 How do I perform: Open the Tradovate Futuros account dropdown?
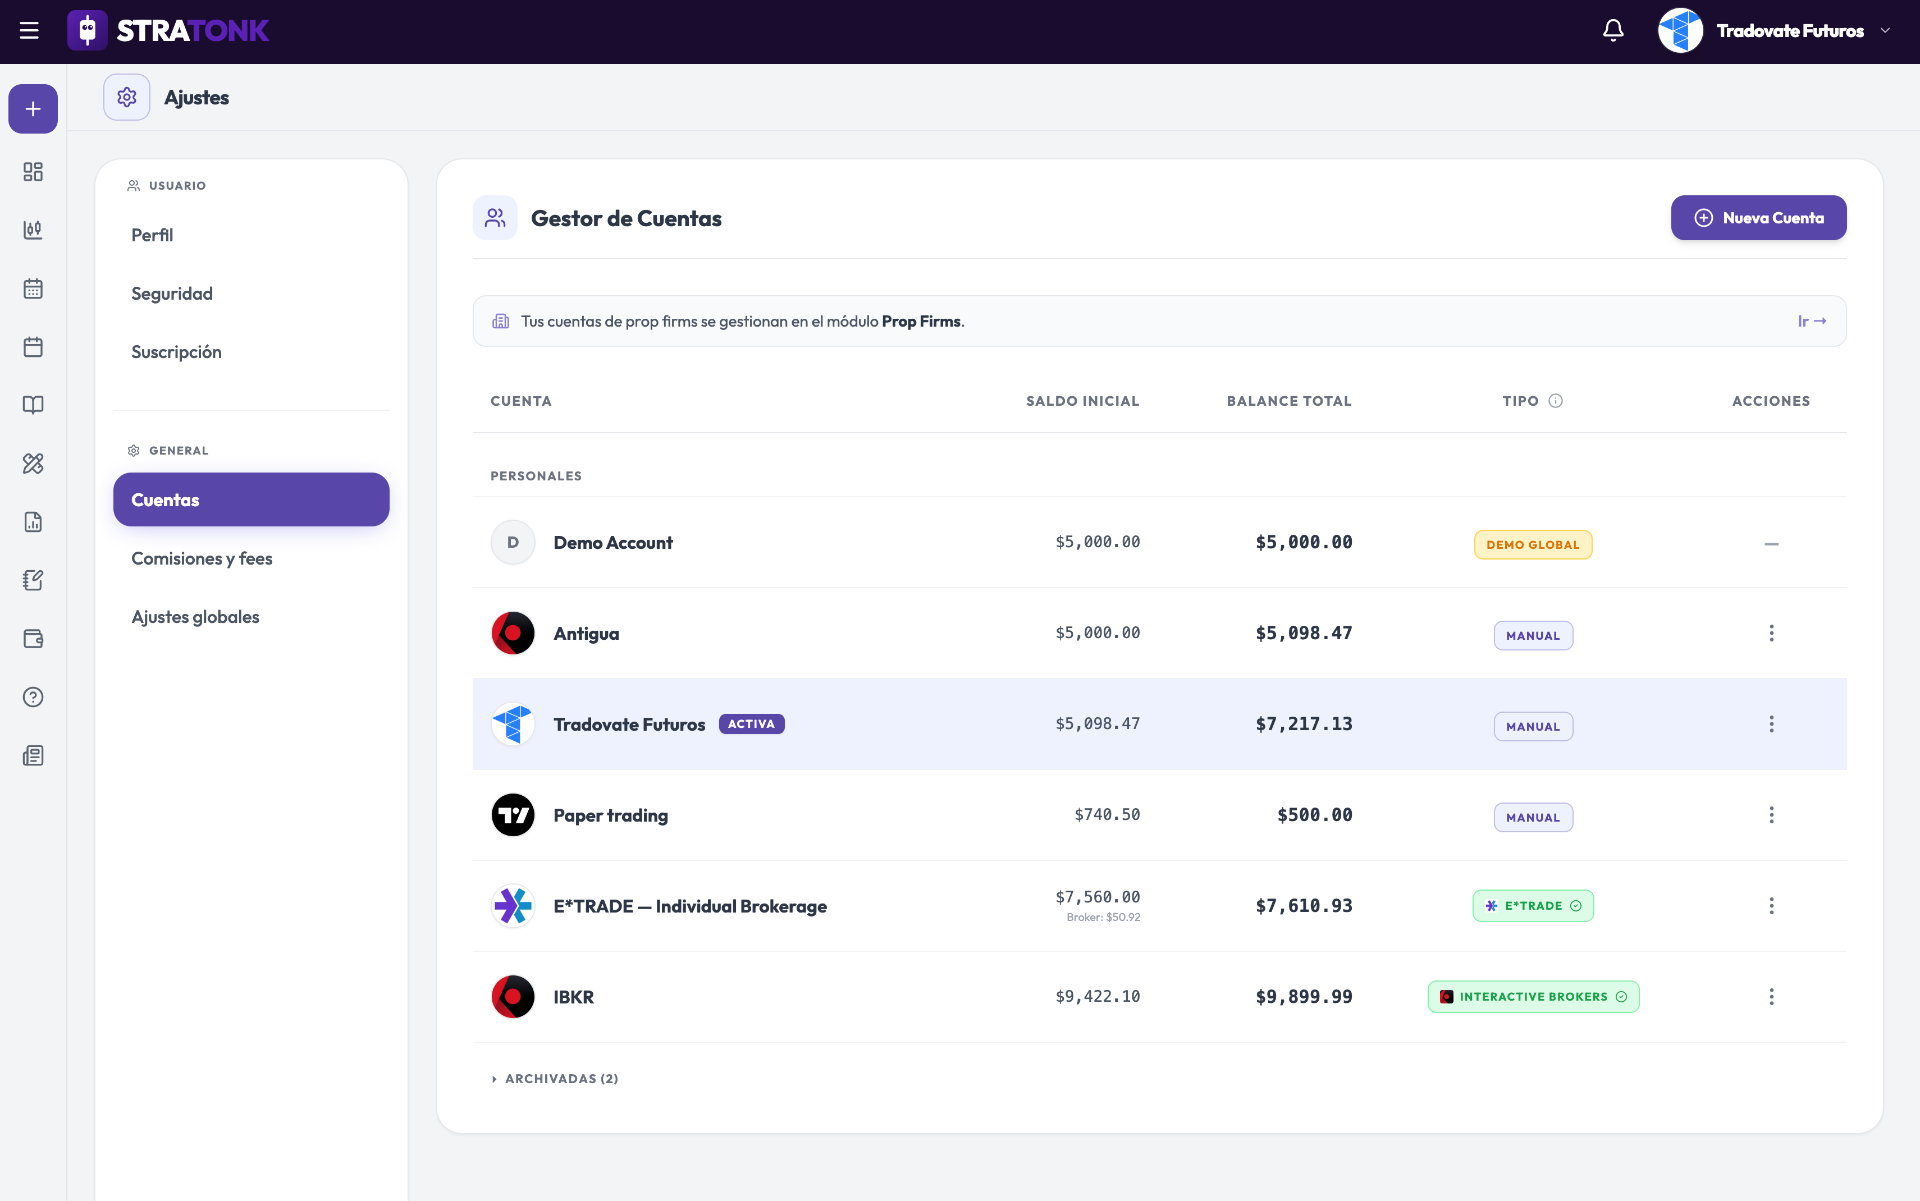tap(1776, 31)
